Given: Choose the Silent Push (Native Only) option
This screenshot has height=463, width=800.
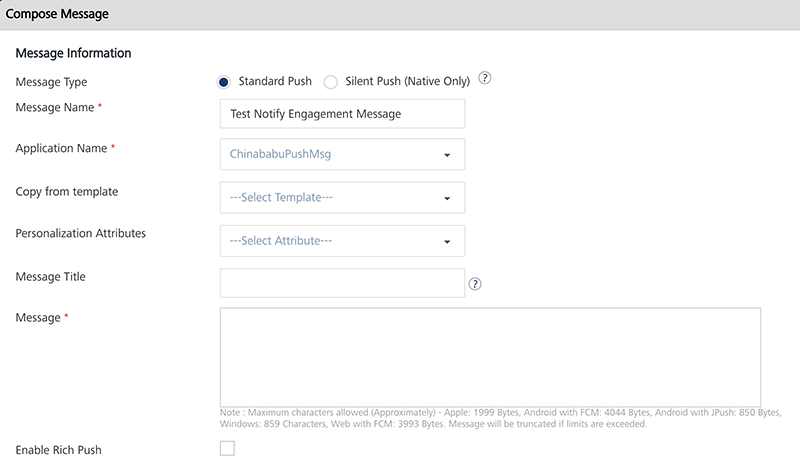Looking at the screenshot, I should 331,82.
